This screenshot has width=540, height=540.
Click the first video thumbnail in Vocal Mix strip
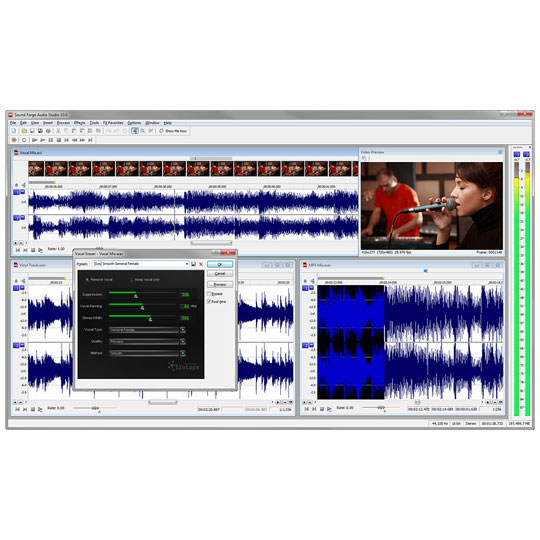pos(36,169)
